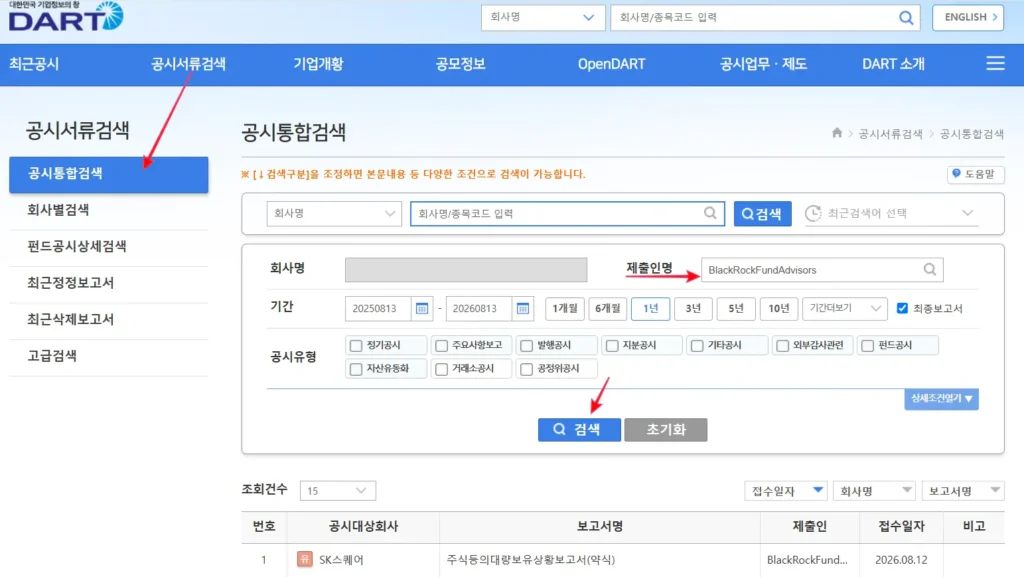1024x577 pixels.
Task: Check the 지분공시 checkbox
Action: tap(612, 345)
